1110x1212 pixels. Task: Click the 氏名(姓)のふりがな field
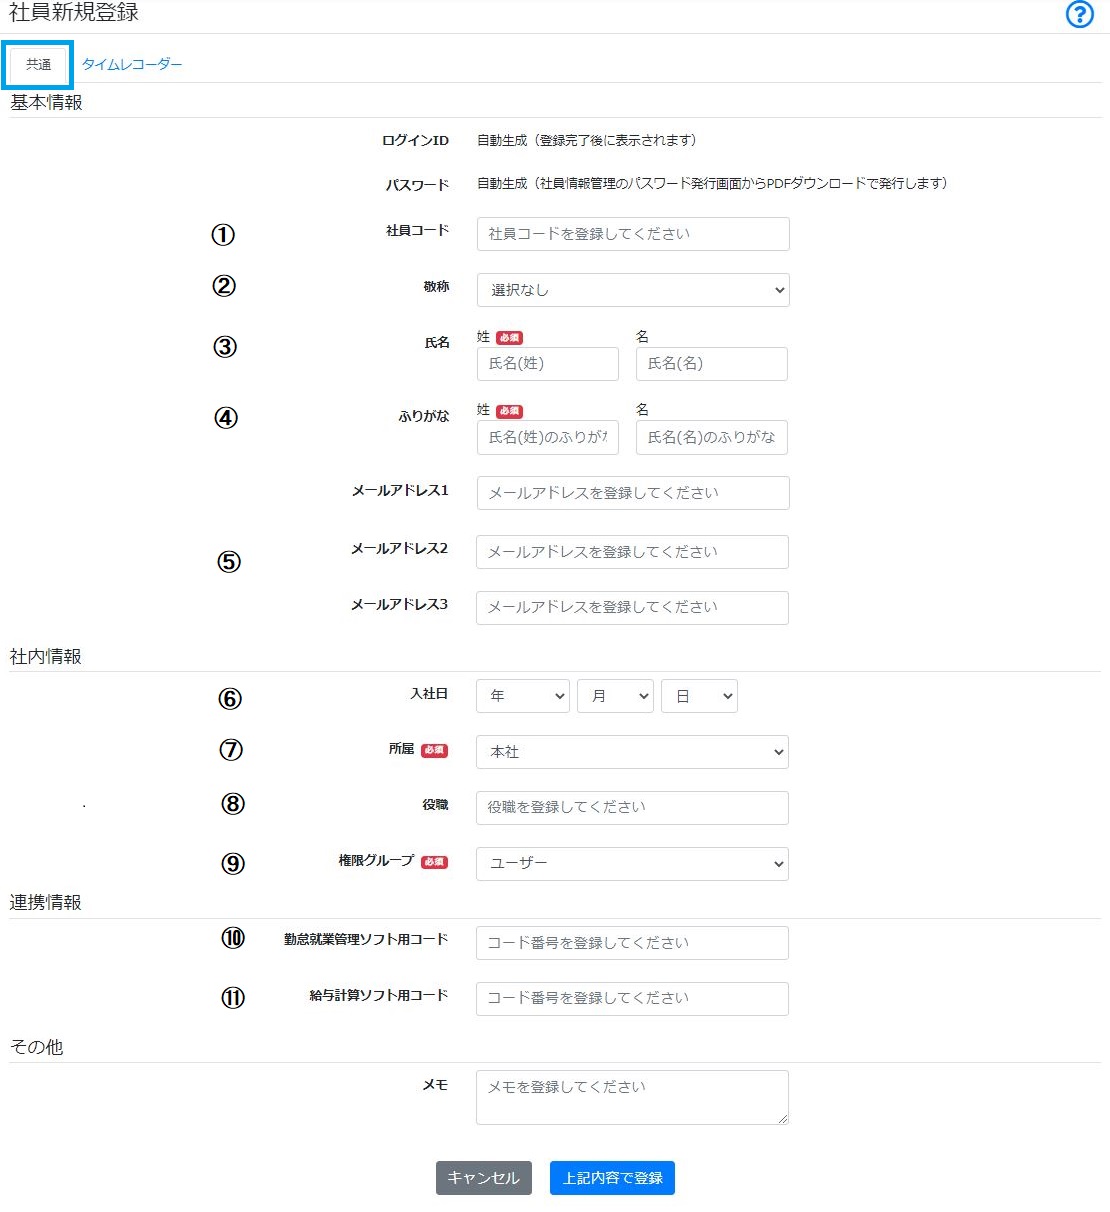[x=548, y=437]
